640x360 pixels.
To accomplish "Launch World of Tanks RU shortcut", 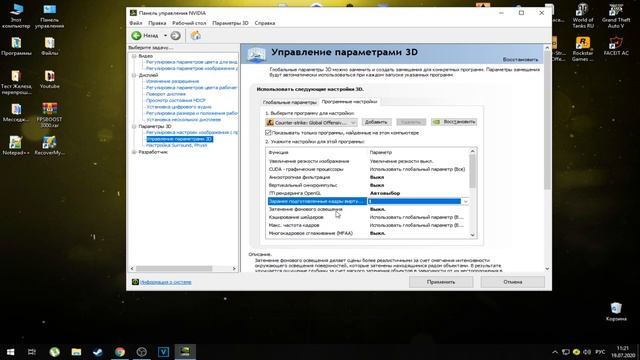I will point(582,16).
